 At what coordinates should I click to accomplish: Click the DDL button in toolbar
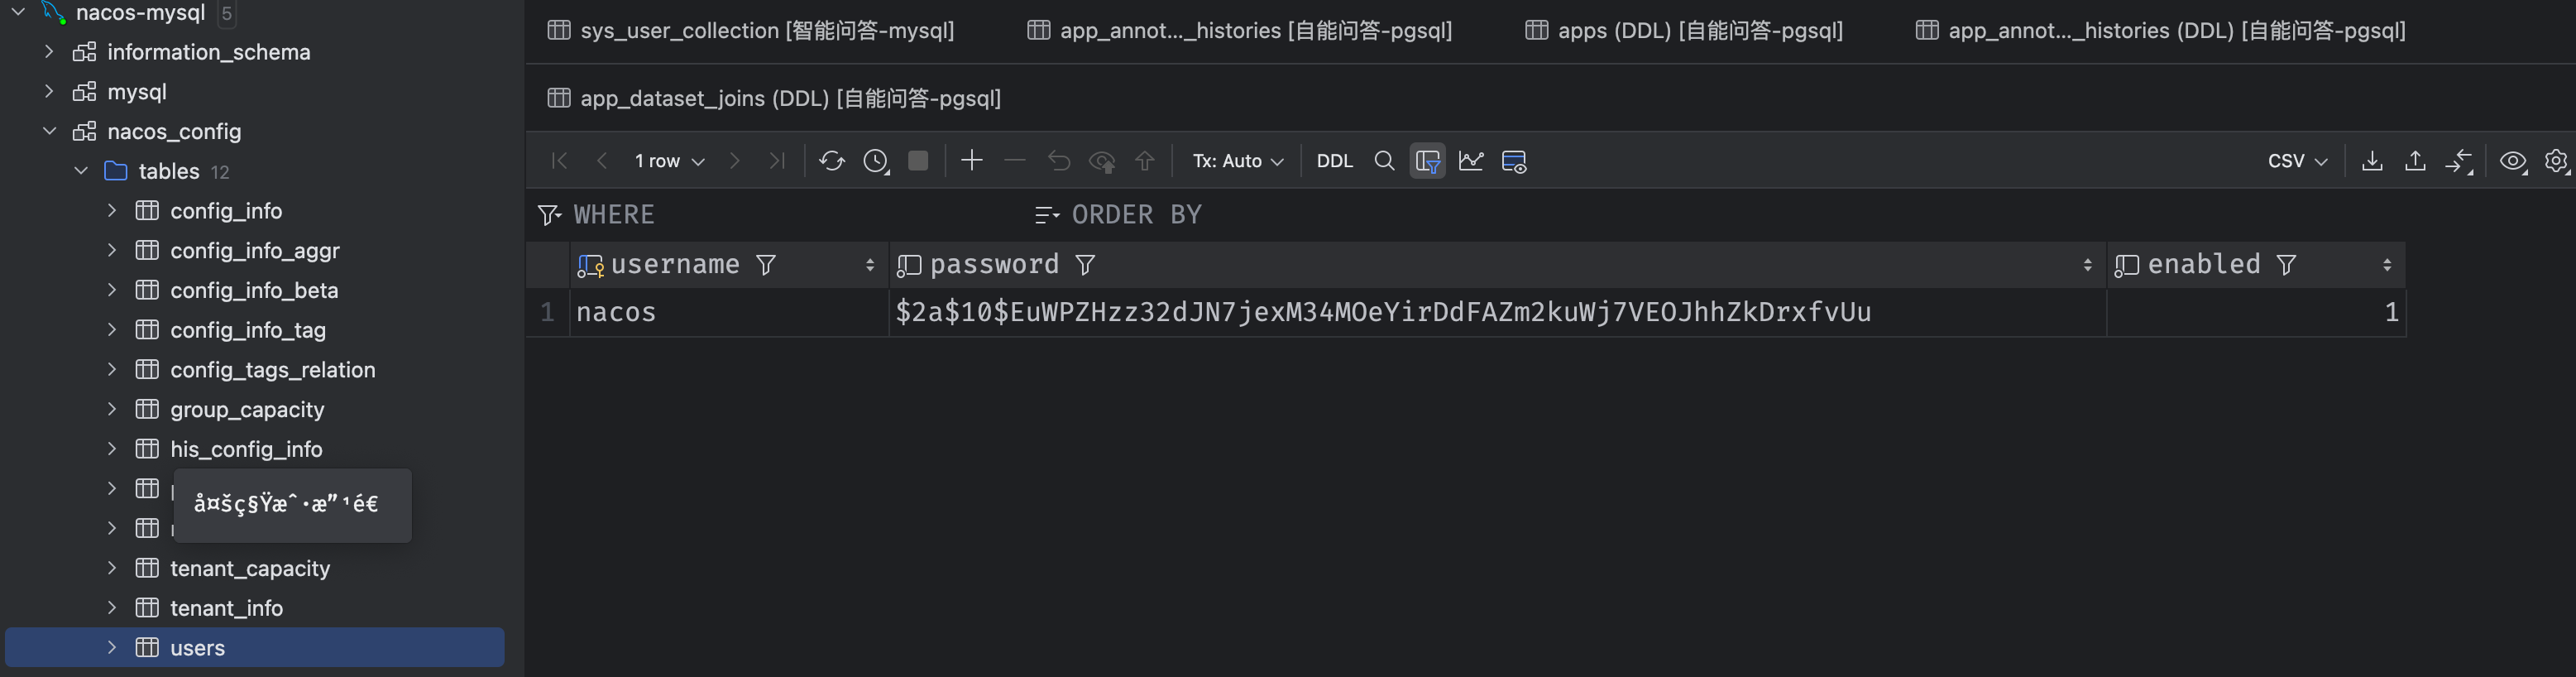[x=1334, y=161]
